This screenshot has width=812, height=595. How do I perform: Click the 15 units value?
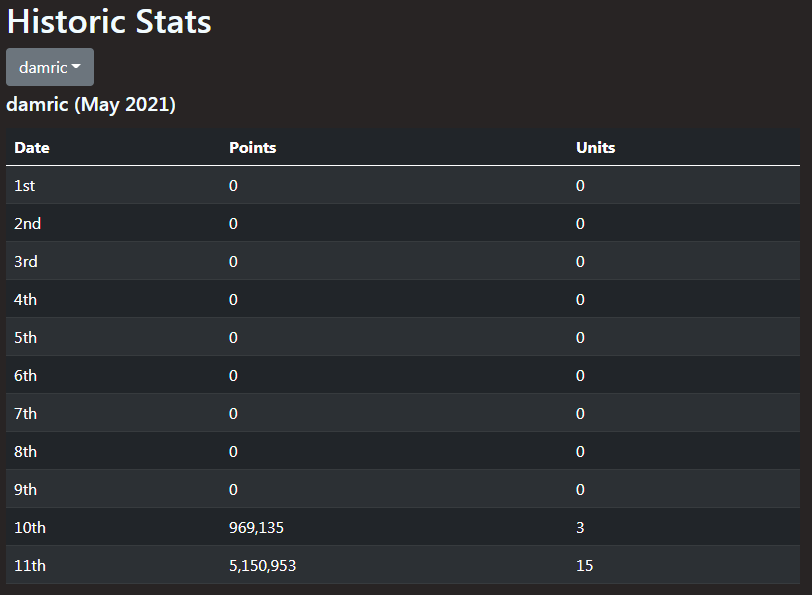pyautogui.click(x=584, y=565)
